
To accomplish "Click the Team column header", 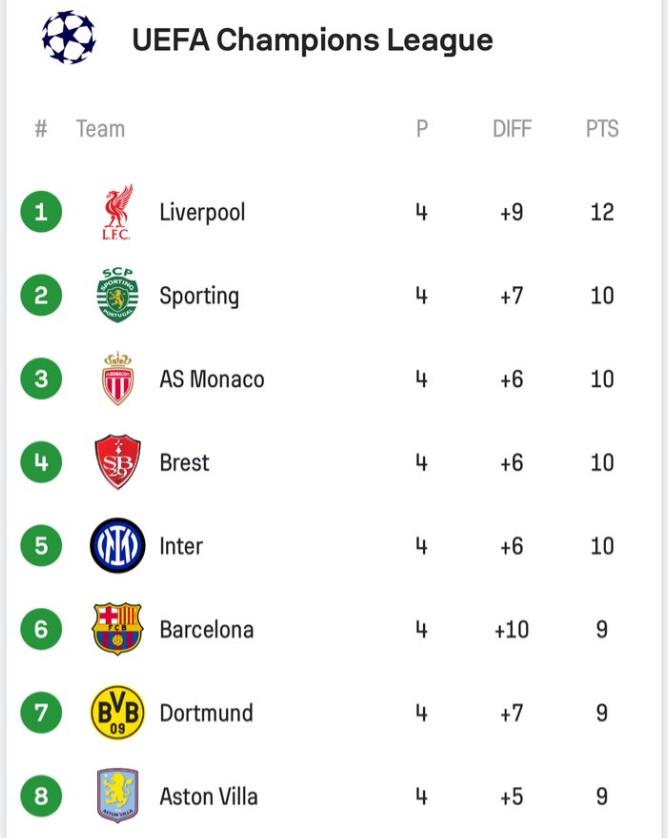I will [x=100, y=129].
